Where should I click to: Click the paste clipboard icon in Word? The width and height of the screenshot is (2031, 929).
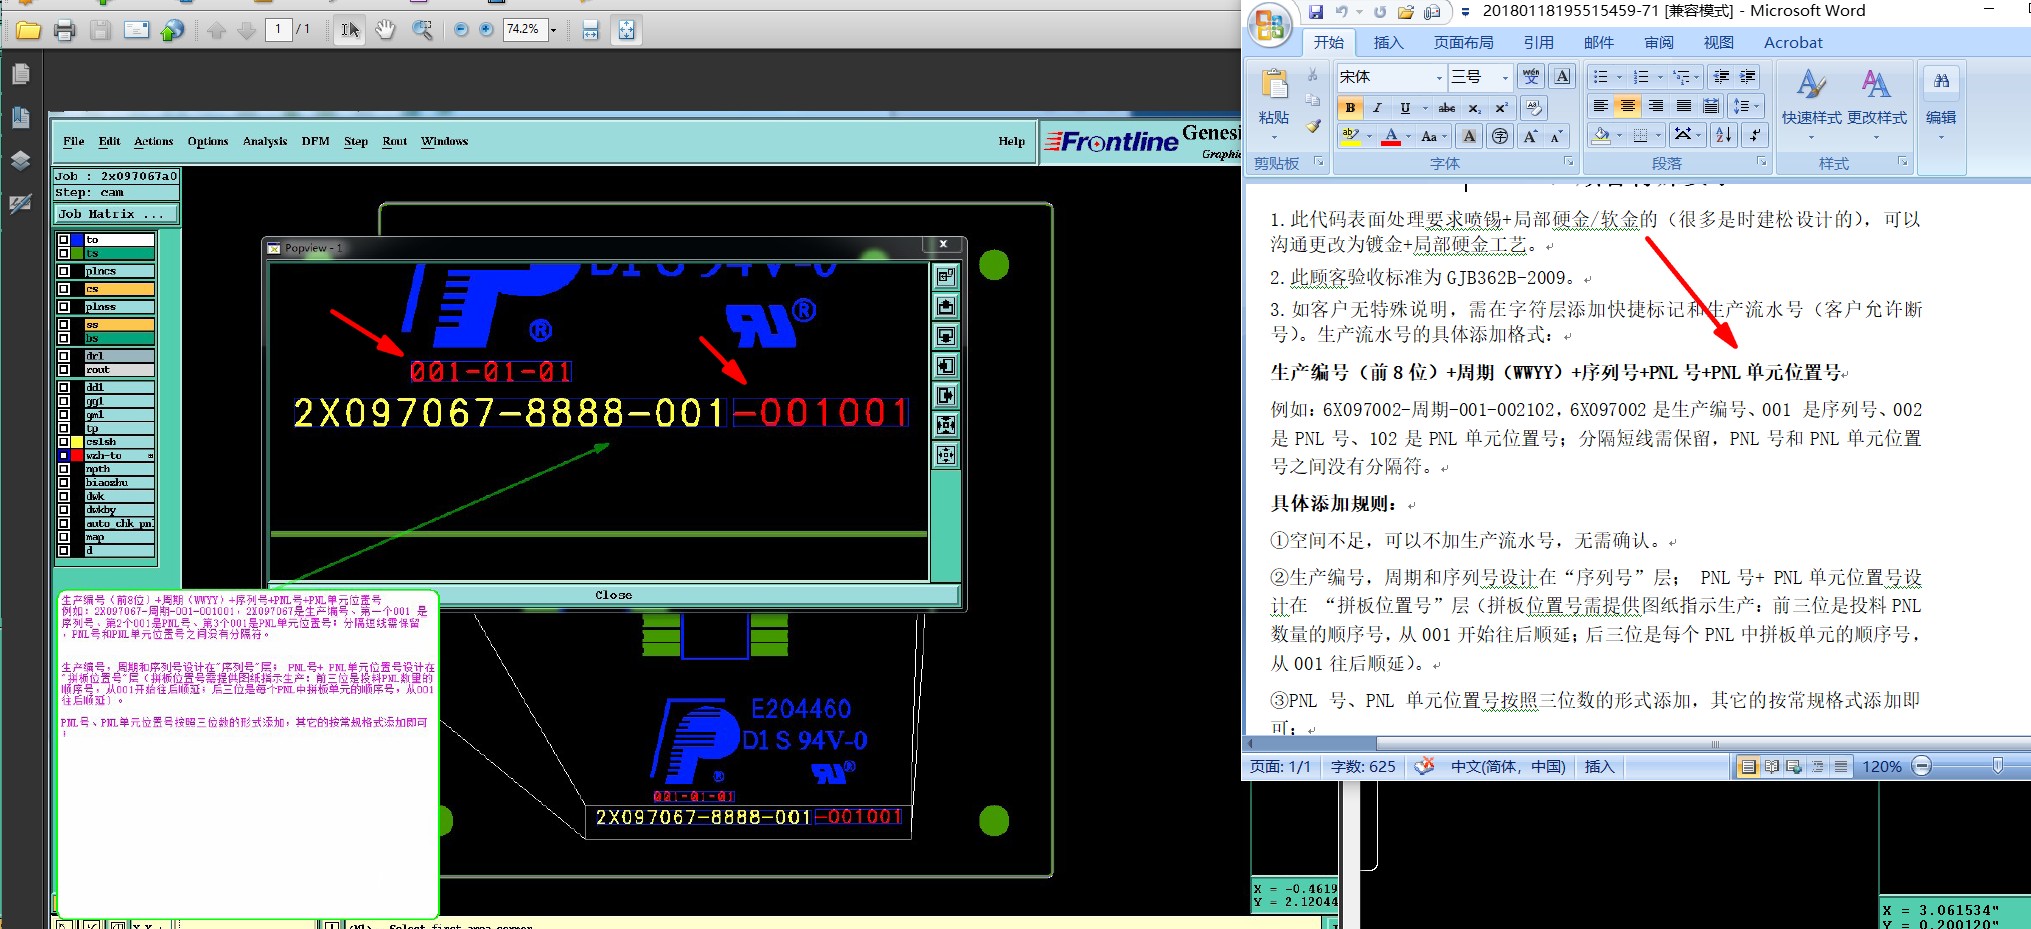pyautogui.click(x=1274, y=84)
